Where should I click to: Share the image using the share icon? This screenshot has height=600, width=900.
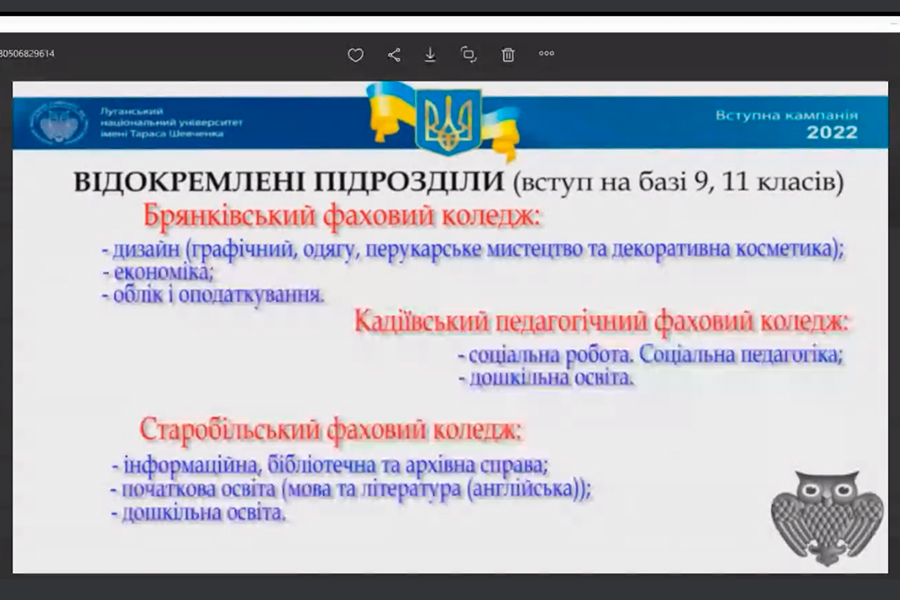(x=394, y=55)
